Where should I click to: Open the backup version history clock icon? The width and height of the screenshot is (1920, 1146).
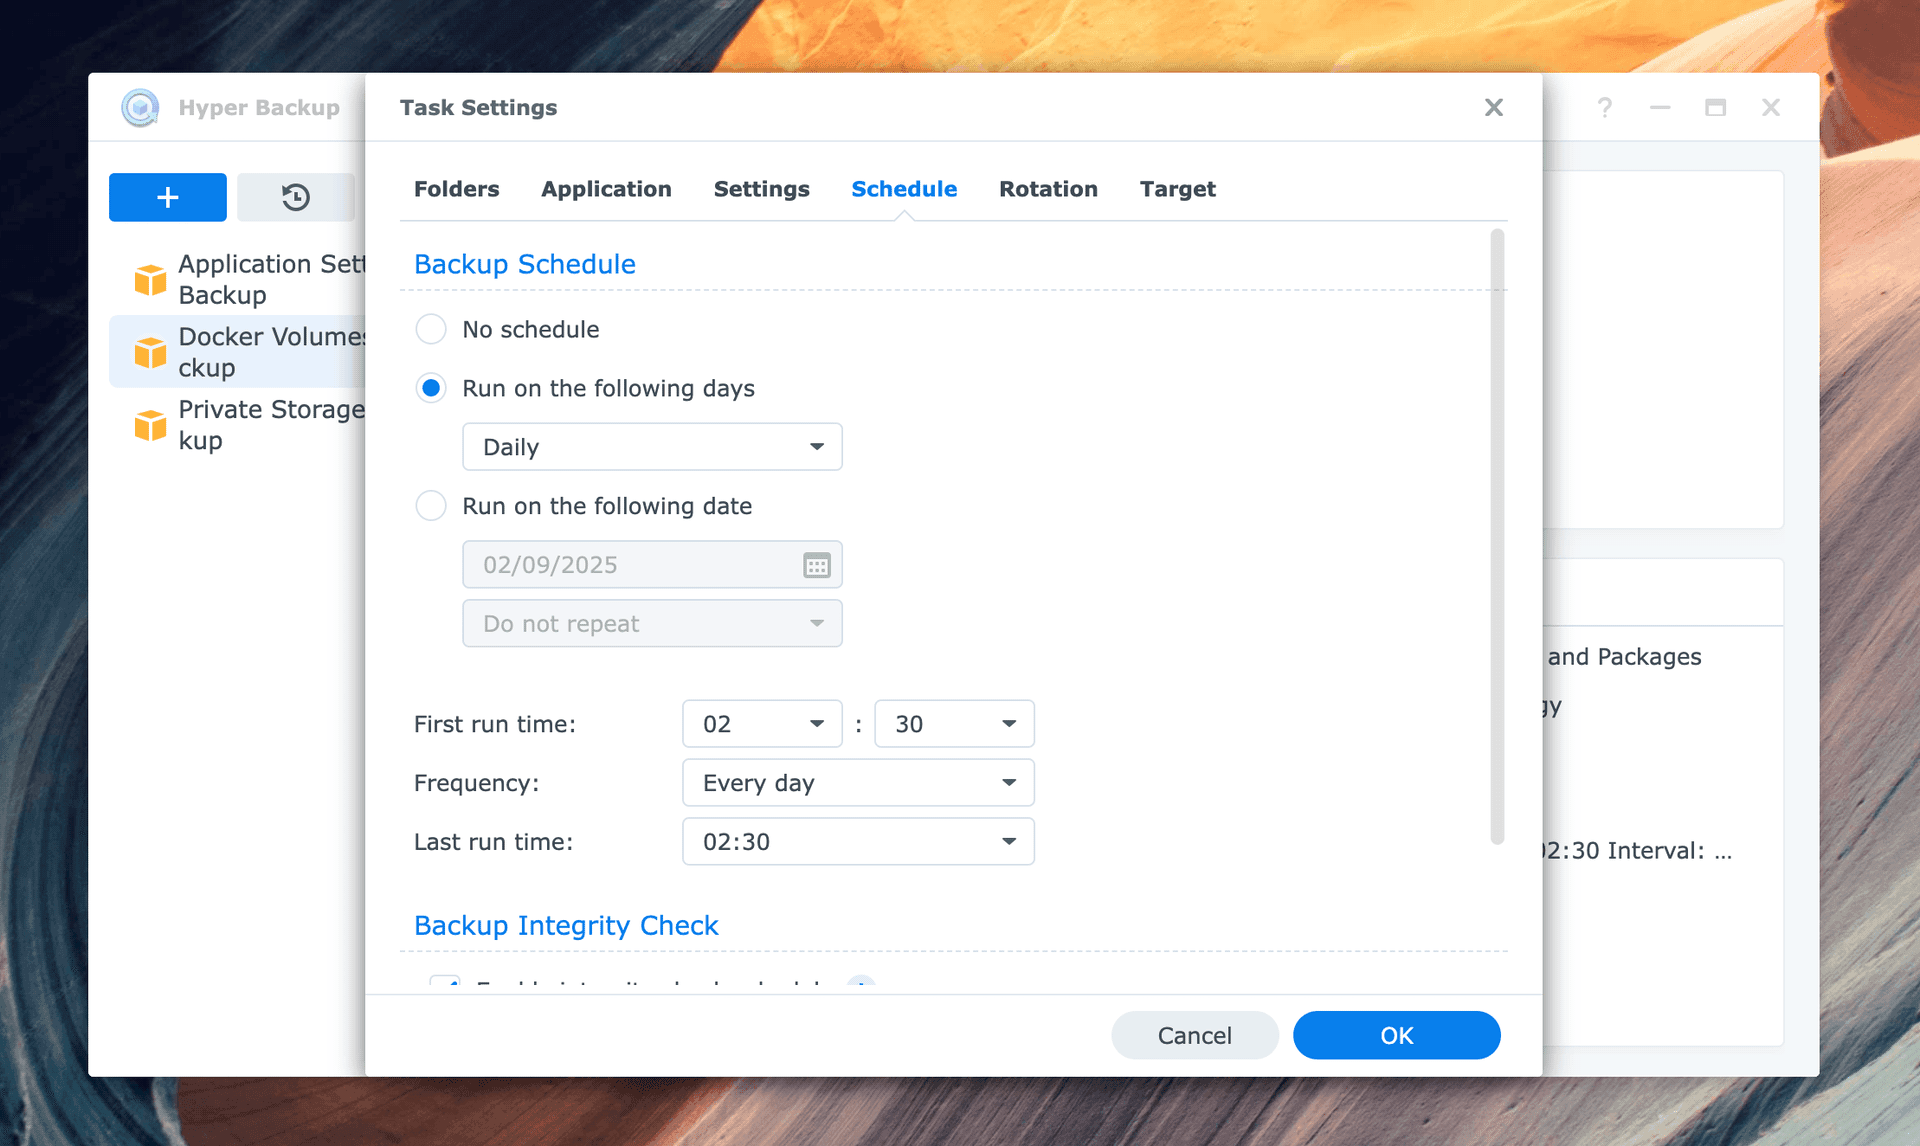(295, 197)
